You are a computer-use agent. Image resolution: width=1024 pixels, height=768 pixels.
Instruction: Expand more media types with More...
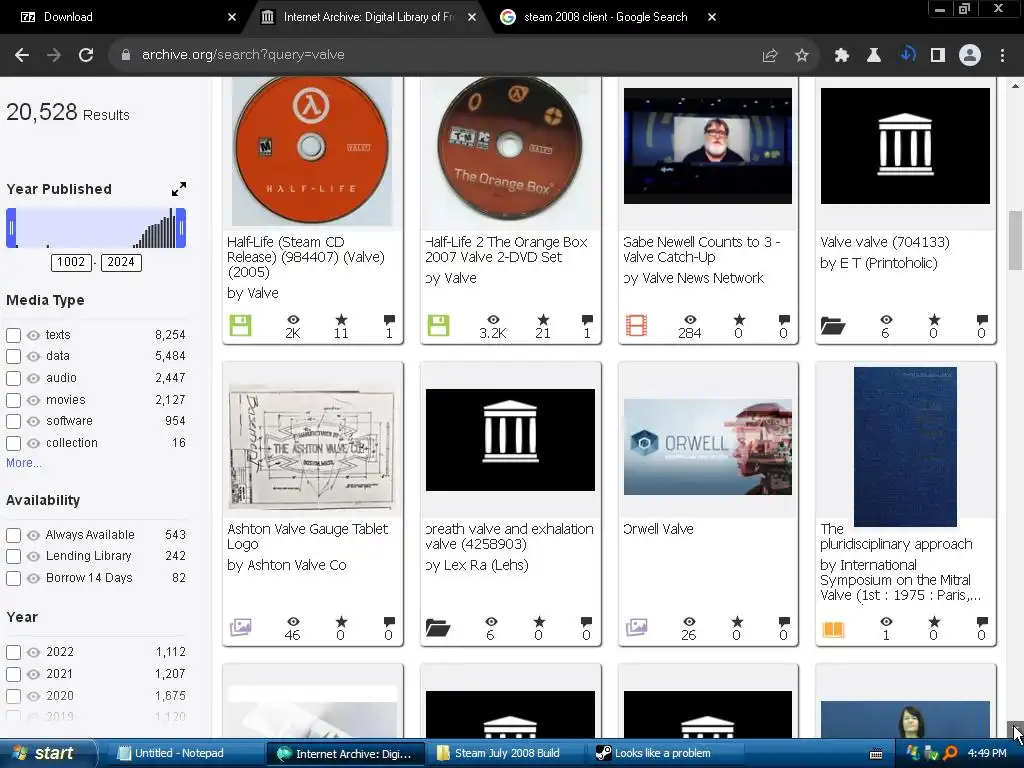point(24,463)
